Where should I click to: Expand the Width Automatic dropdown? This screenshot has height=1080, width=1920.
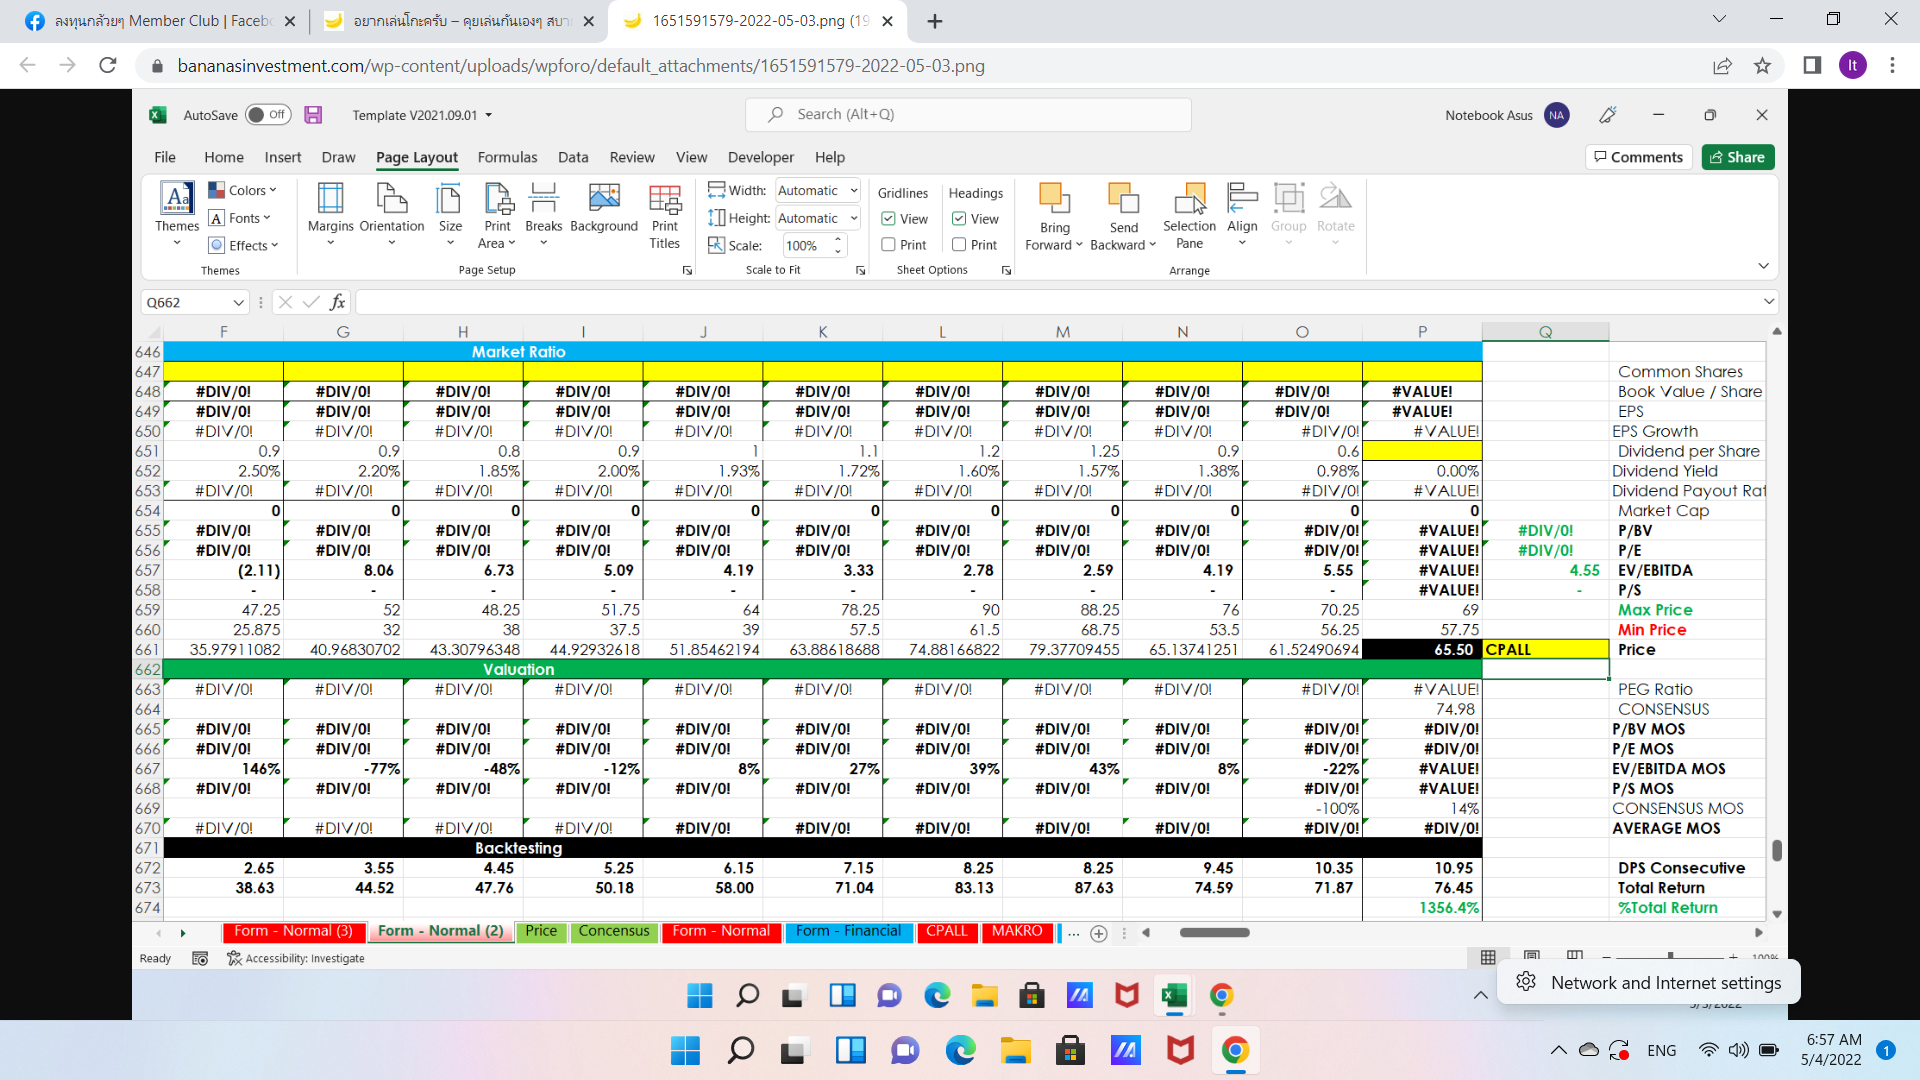point(854,191)
